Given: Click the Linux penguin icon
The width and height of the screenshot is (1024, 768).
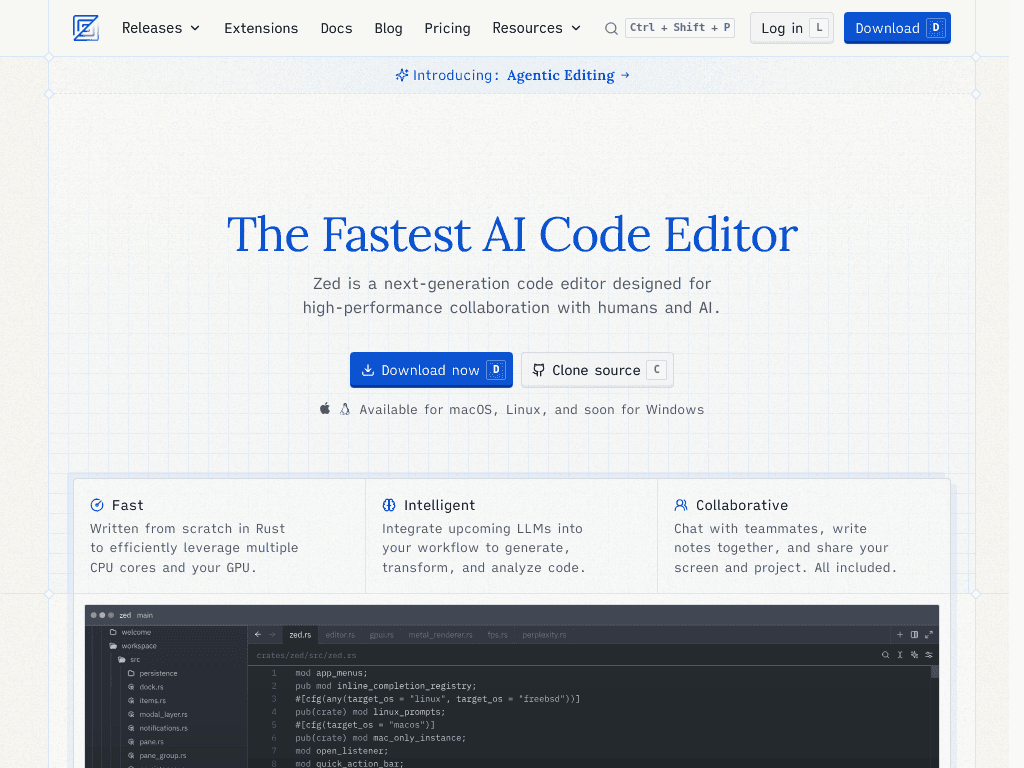Looking at the screenshot, I should point(345,409).
